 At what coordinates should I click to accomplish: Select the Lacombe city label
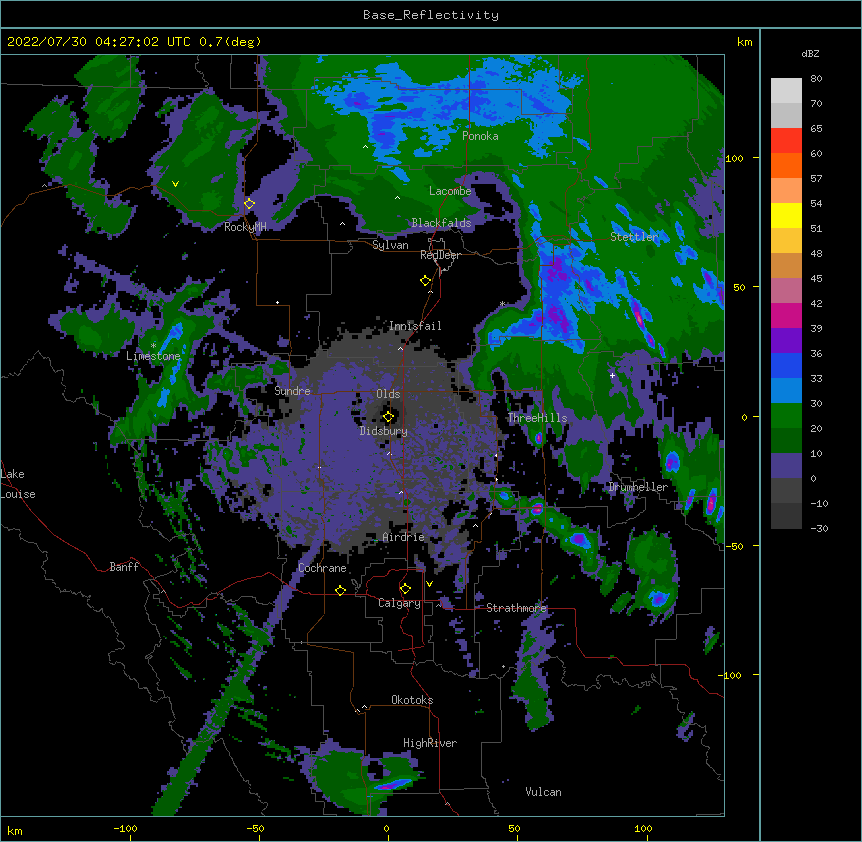[x=450, y=191]
